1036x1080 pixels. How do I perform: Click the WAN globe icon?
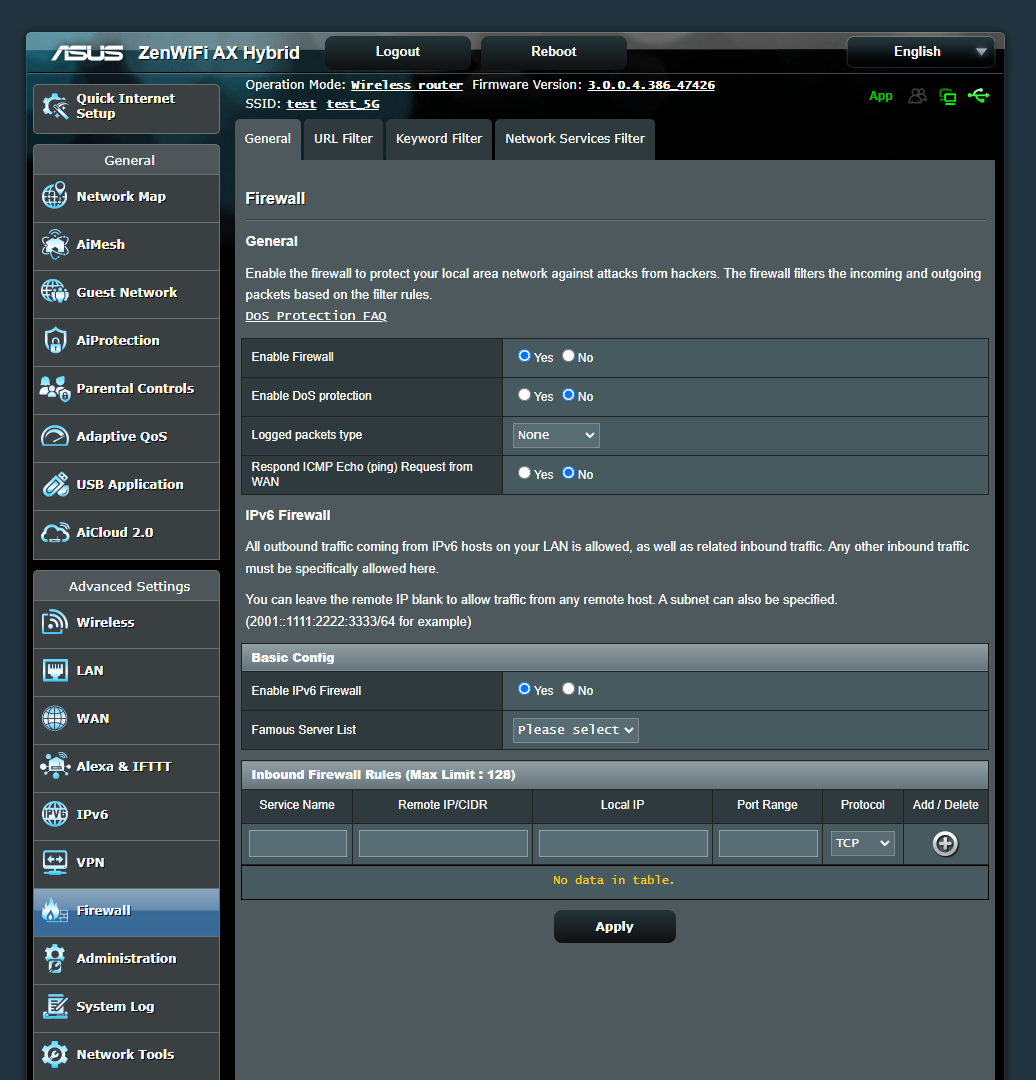(55, 718)
